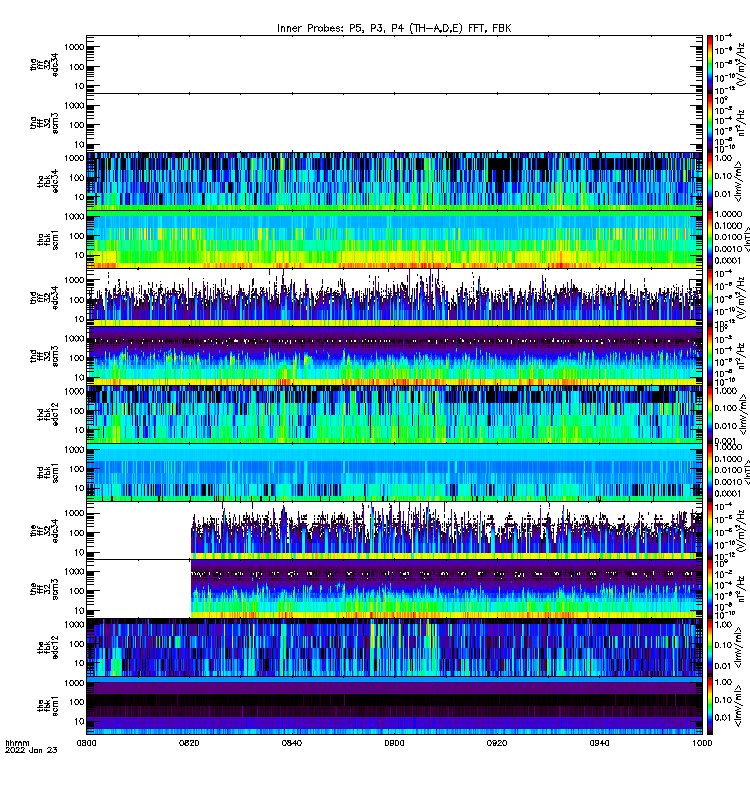Click inside the tha fbk edc34 spectrogram panel
The height and width of the screenshot is (800, 750).
point(394,181)
